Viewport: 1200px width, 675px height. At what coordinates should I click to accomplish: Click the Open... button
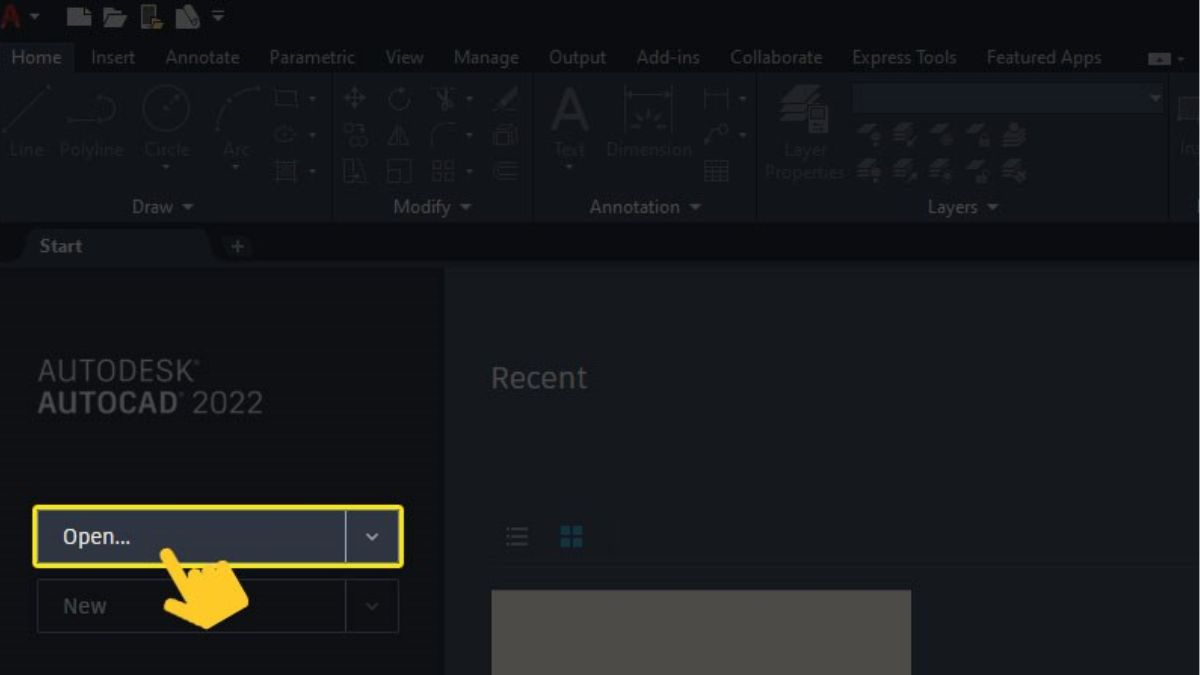click(191, 537)
